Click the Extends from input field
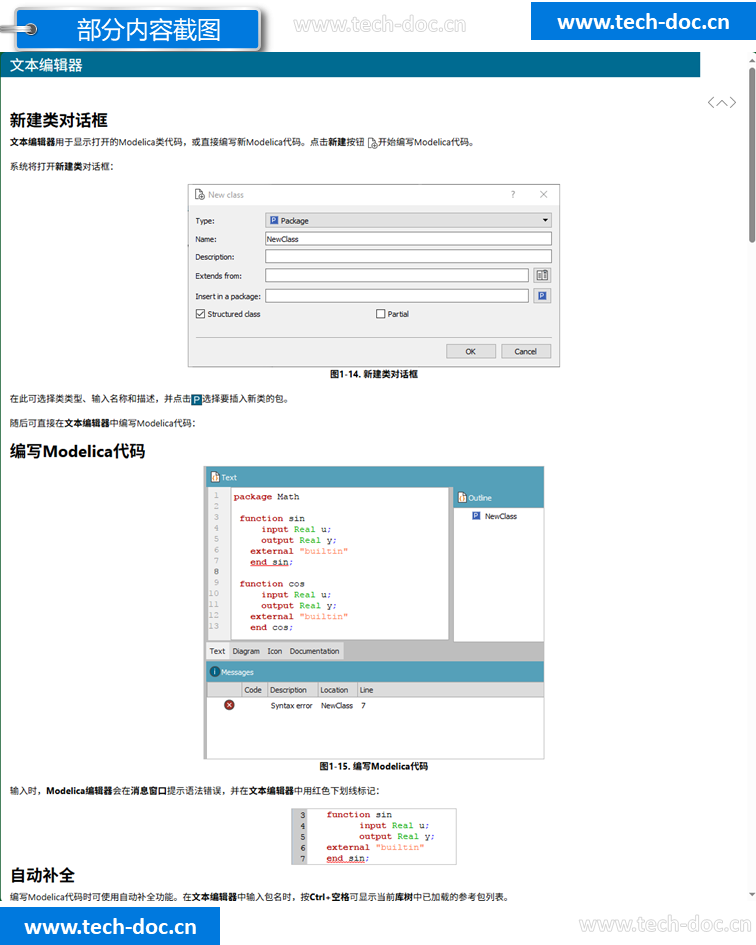 [397, 275]
